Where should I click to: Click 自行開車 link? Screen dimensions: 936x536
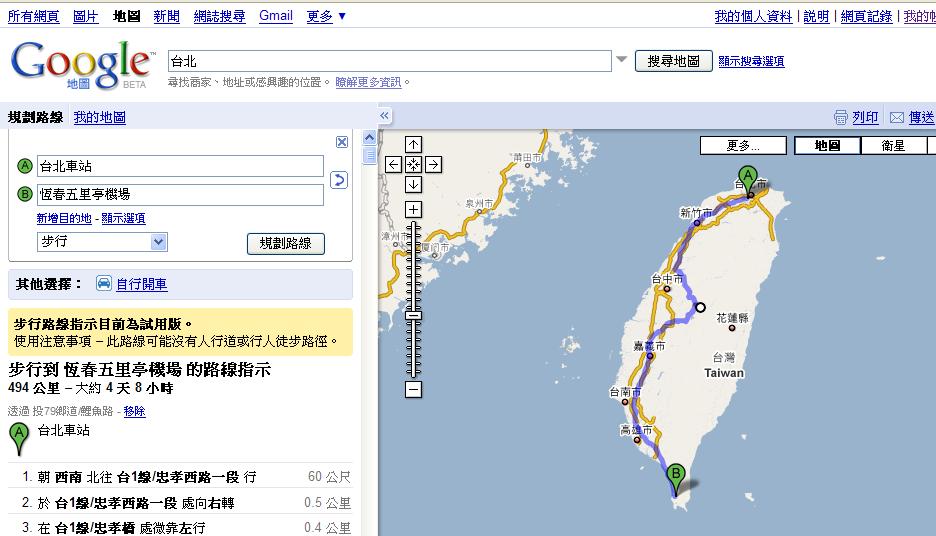point(141,284)
